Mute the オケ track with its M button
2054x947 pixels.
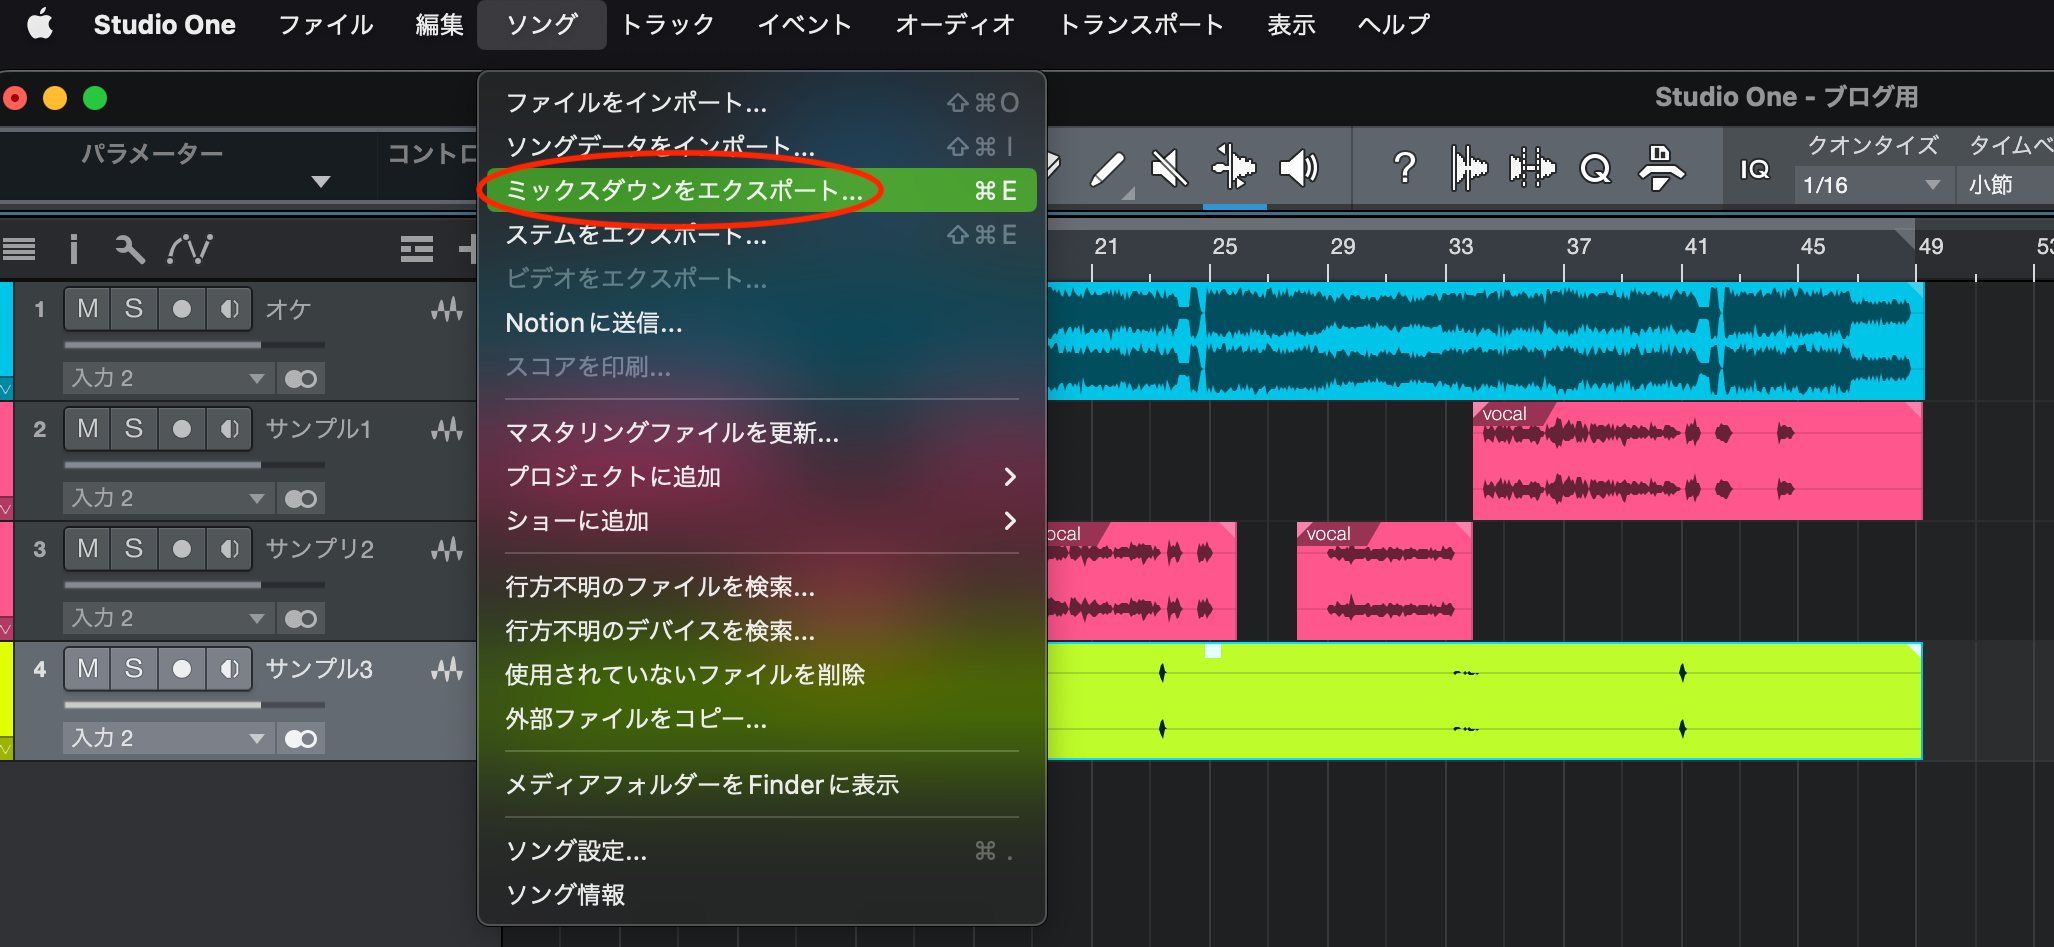87,309
